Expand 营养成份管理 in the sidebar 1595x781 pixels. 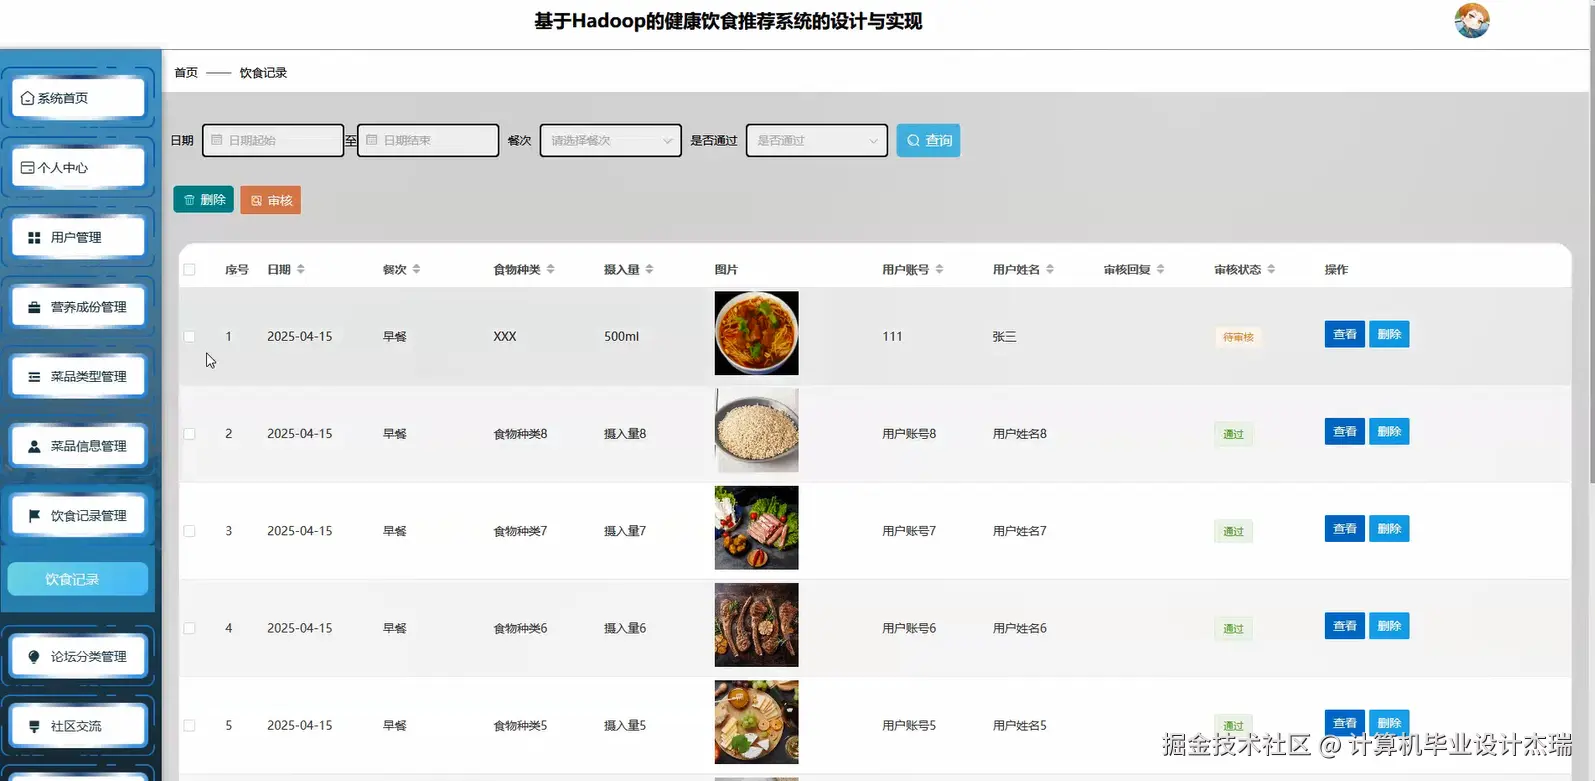tap(78, 307)
